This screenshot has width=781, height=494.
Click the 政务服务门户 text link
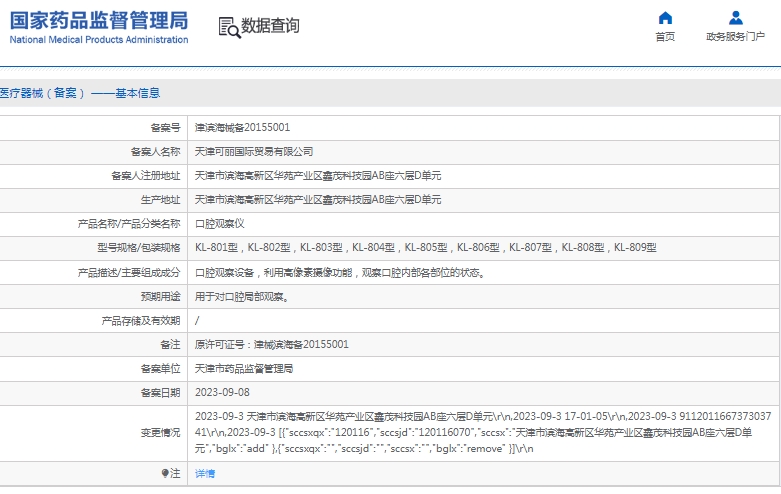tap(735, 37)
